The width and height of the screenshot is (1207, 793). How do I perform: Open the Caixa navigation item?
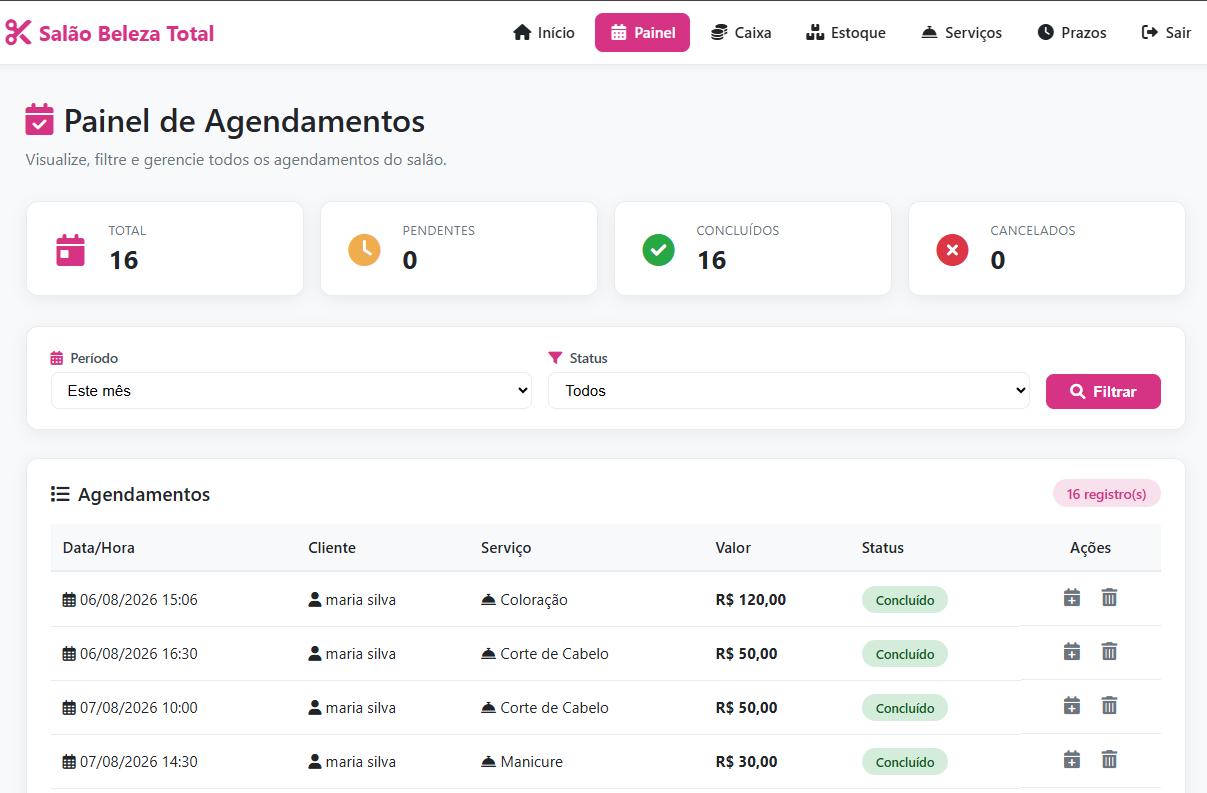click(x=741, y=33)
